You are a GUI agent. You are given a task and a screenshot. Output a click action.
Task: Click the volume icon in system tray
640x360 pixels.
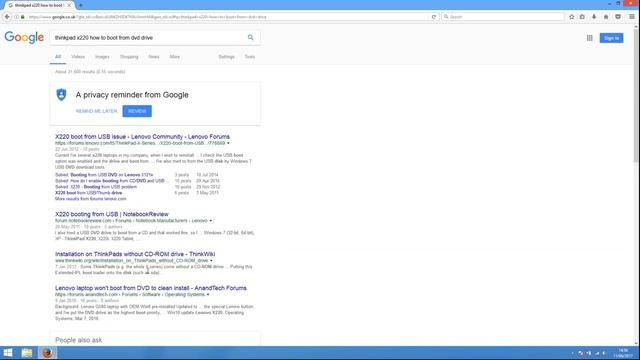604,353
